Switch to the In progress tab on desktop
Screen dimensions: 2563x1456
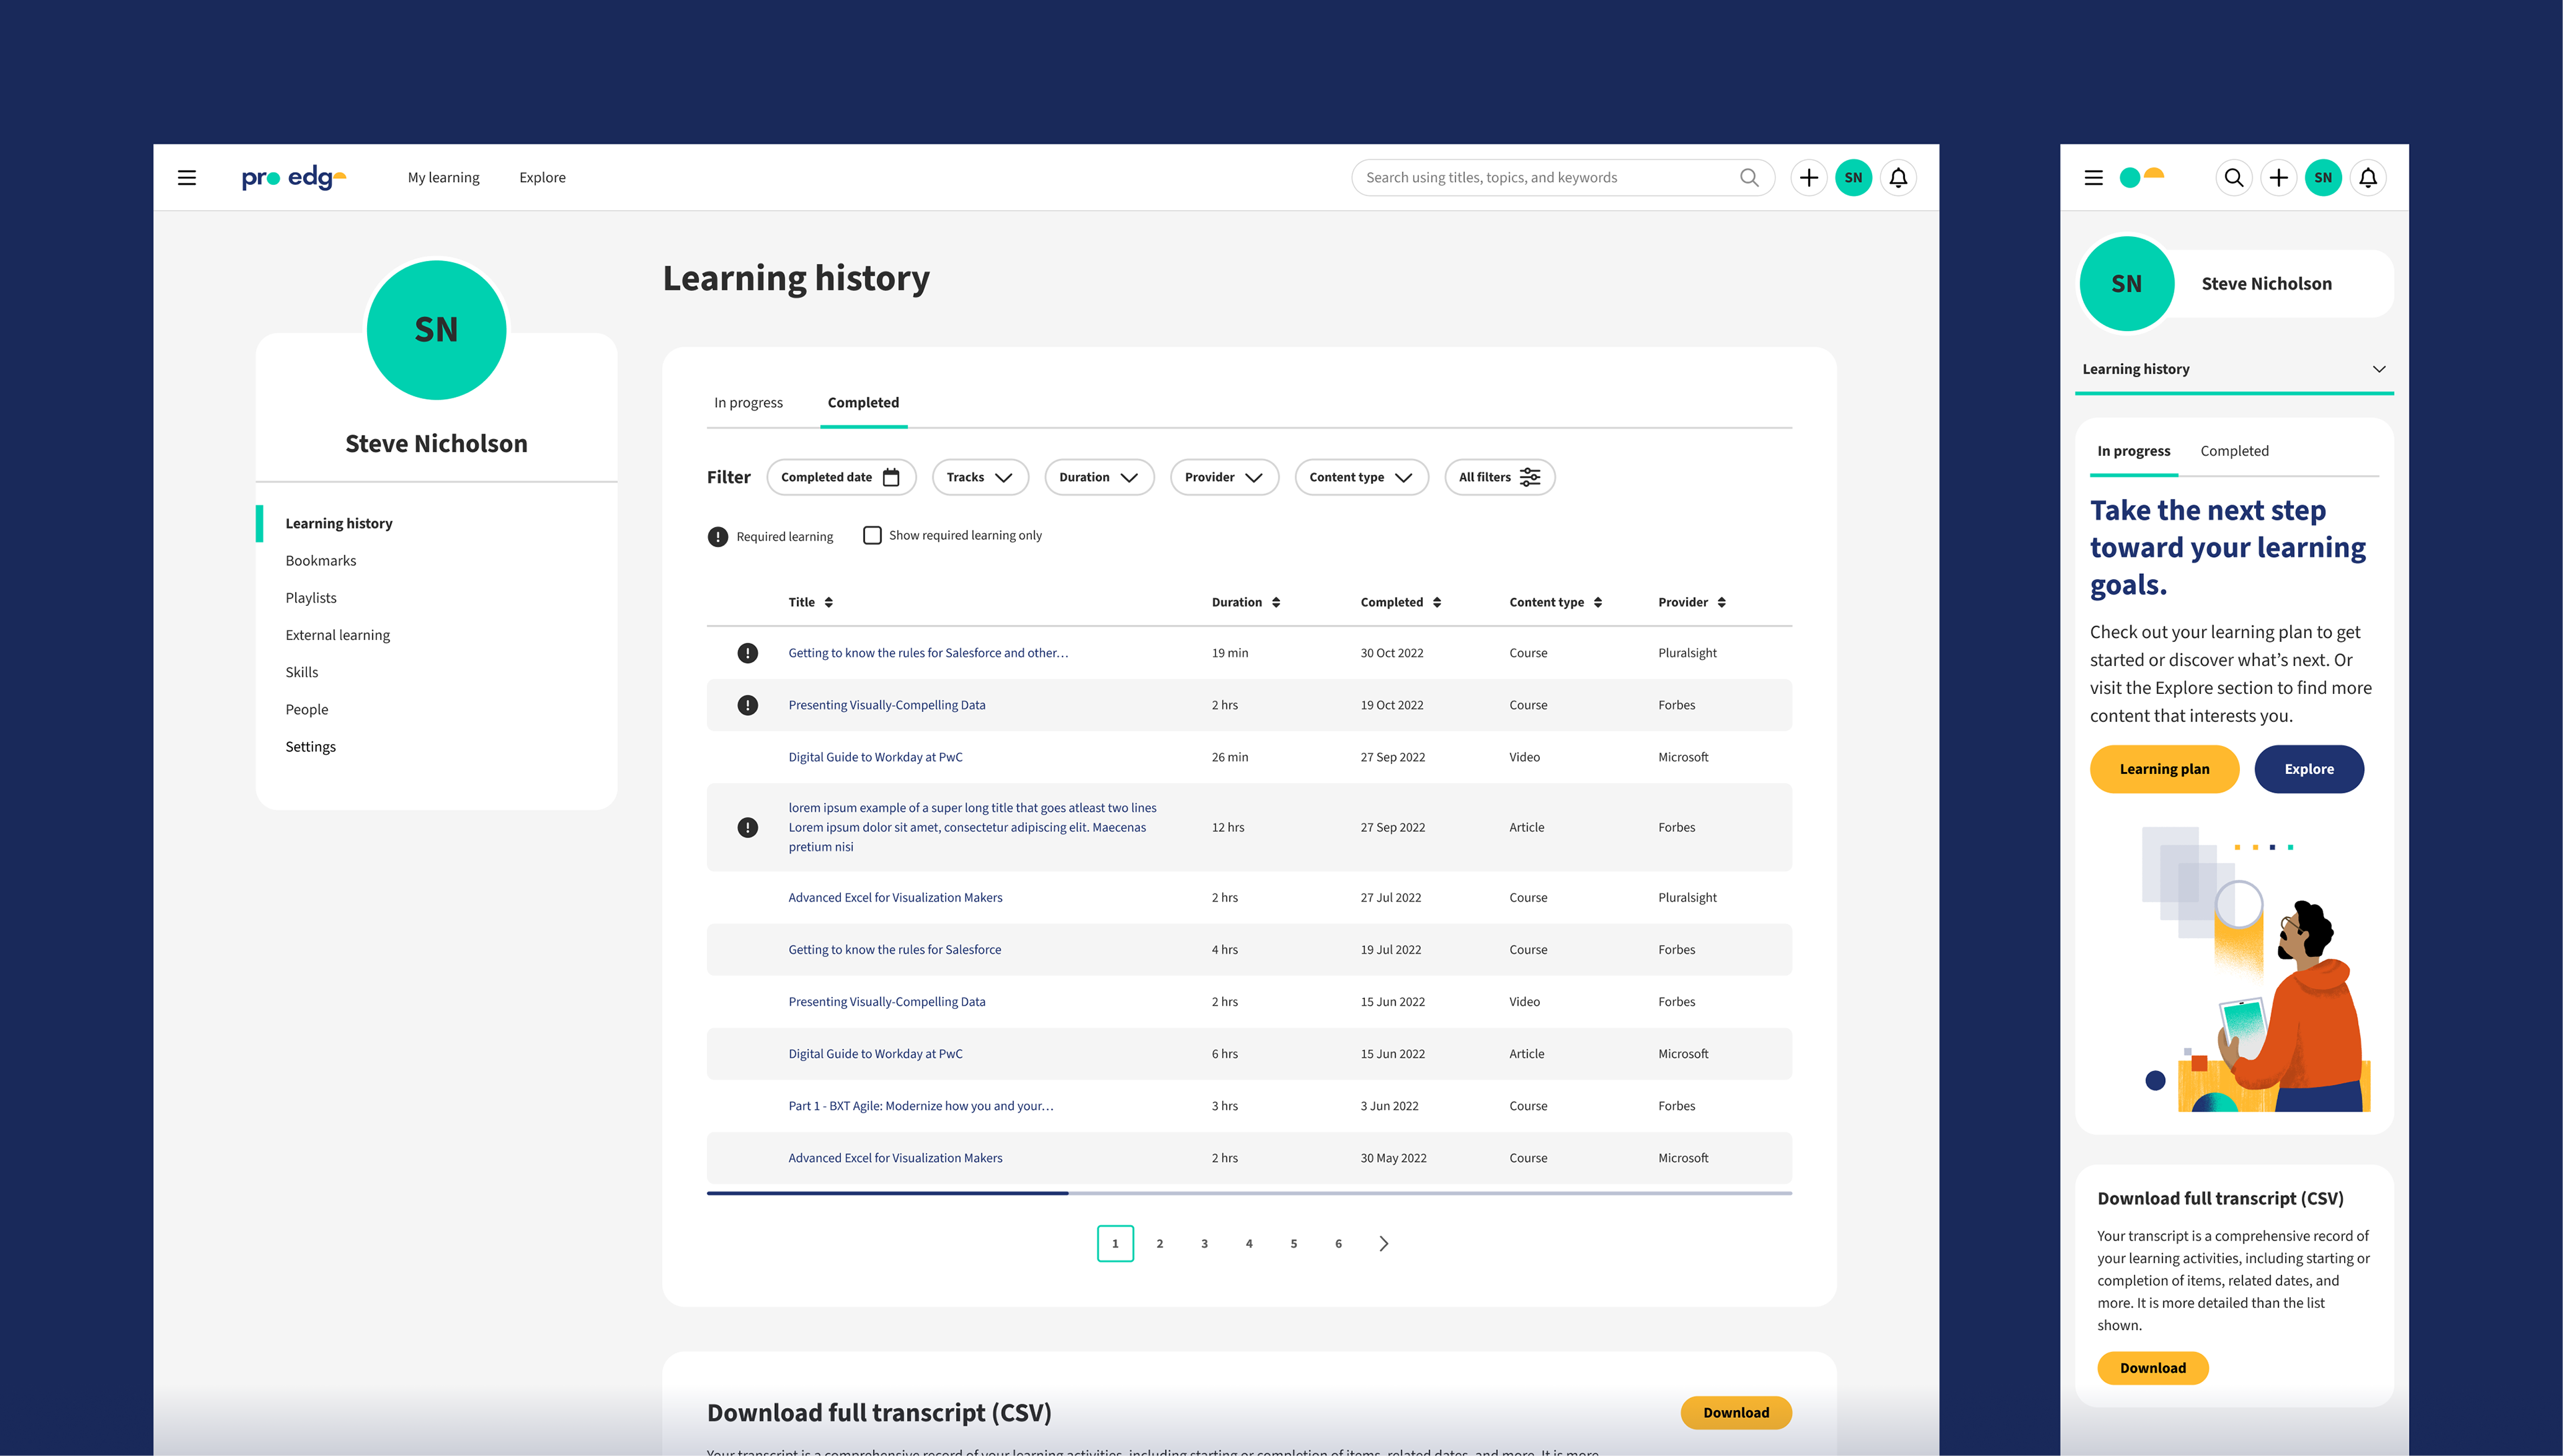click(x=748, y=403)
